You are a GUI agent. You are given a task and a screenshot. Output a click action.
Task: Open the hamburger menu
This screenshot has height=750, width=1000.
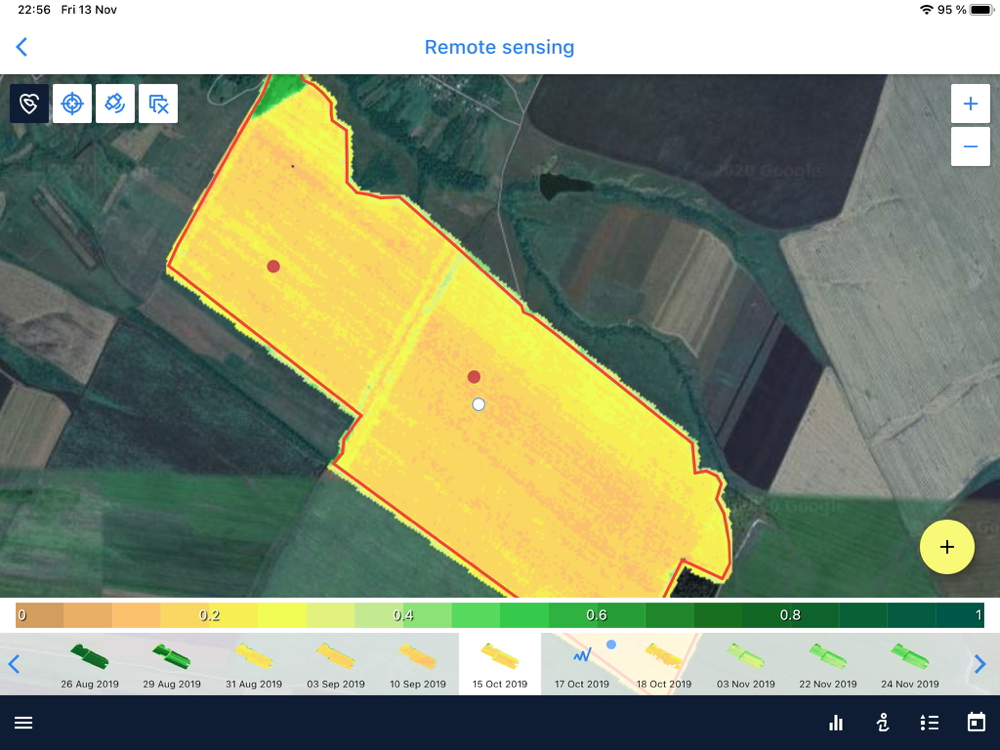[x=24, y=723]
